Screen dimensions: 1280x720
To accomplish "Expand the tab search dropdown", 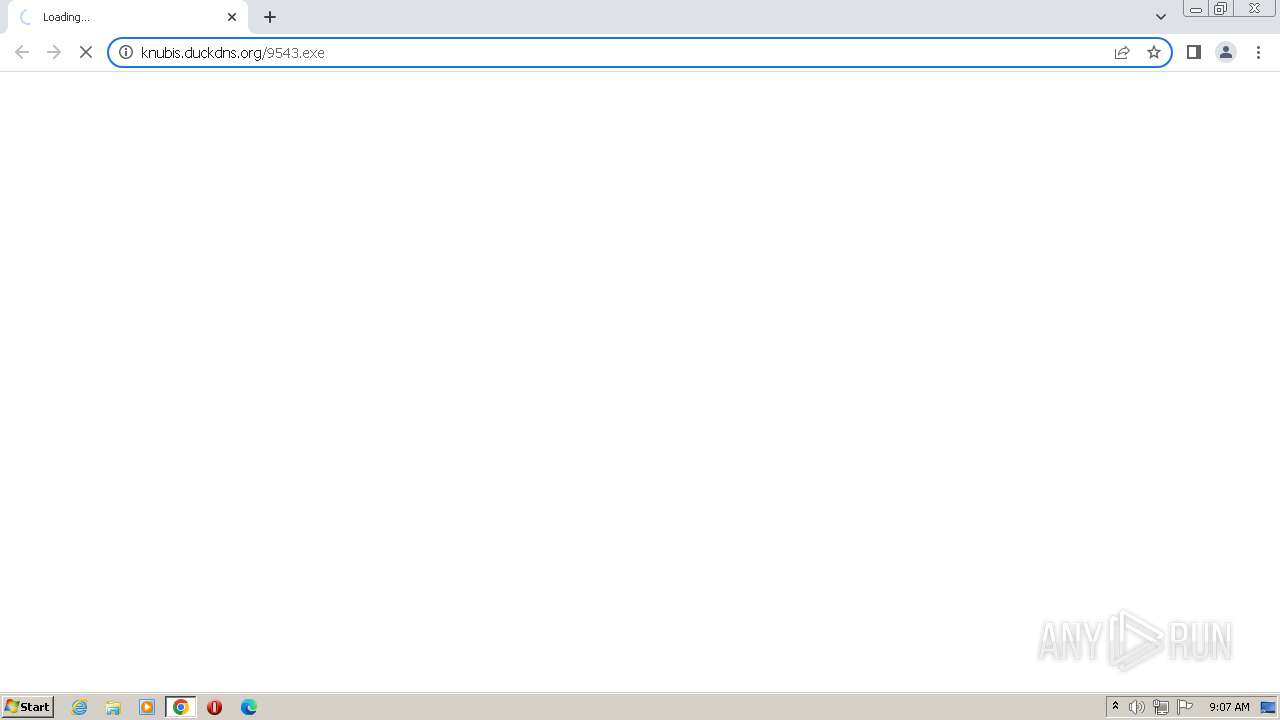I will click(1161, 17).
